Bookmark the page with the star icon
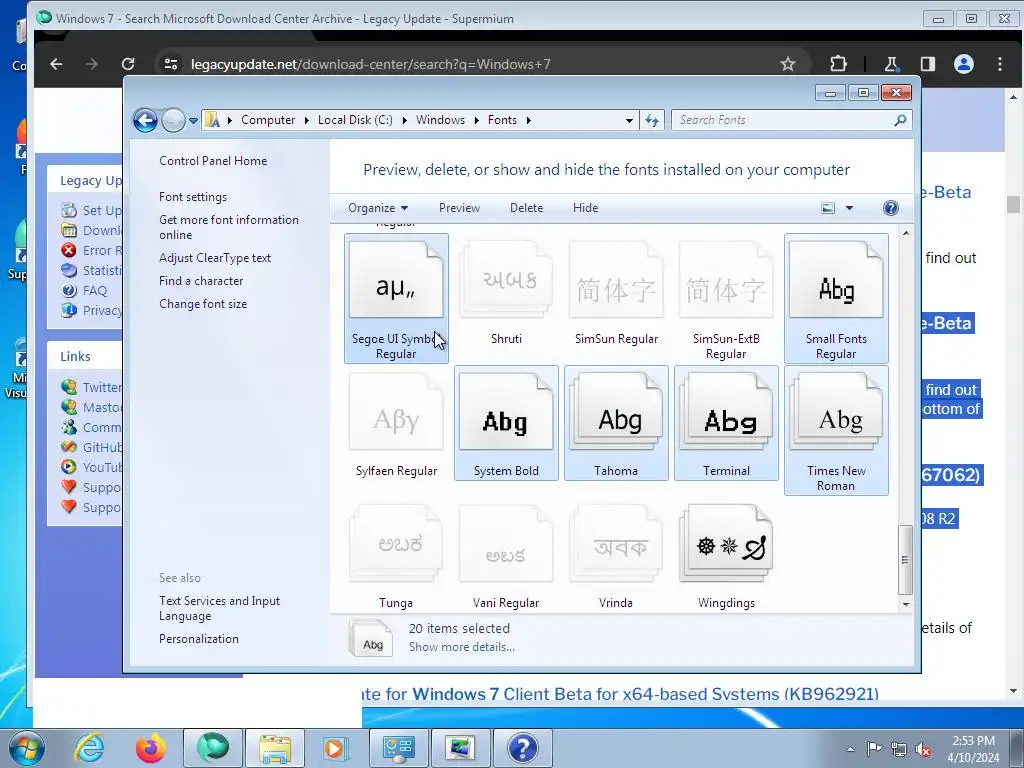The image size is (1024, 768). 788,64
